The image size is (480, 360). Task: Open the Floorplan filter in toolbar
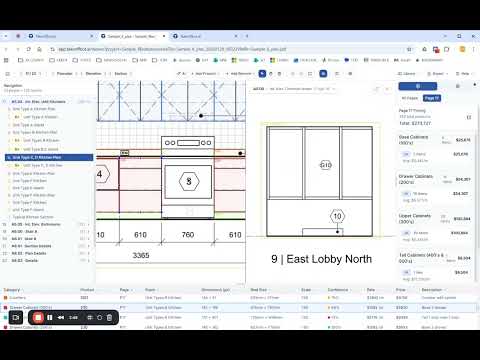coord(64,74)
